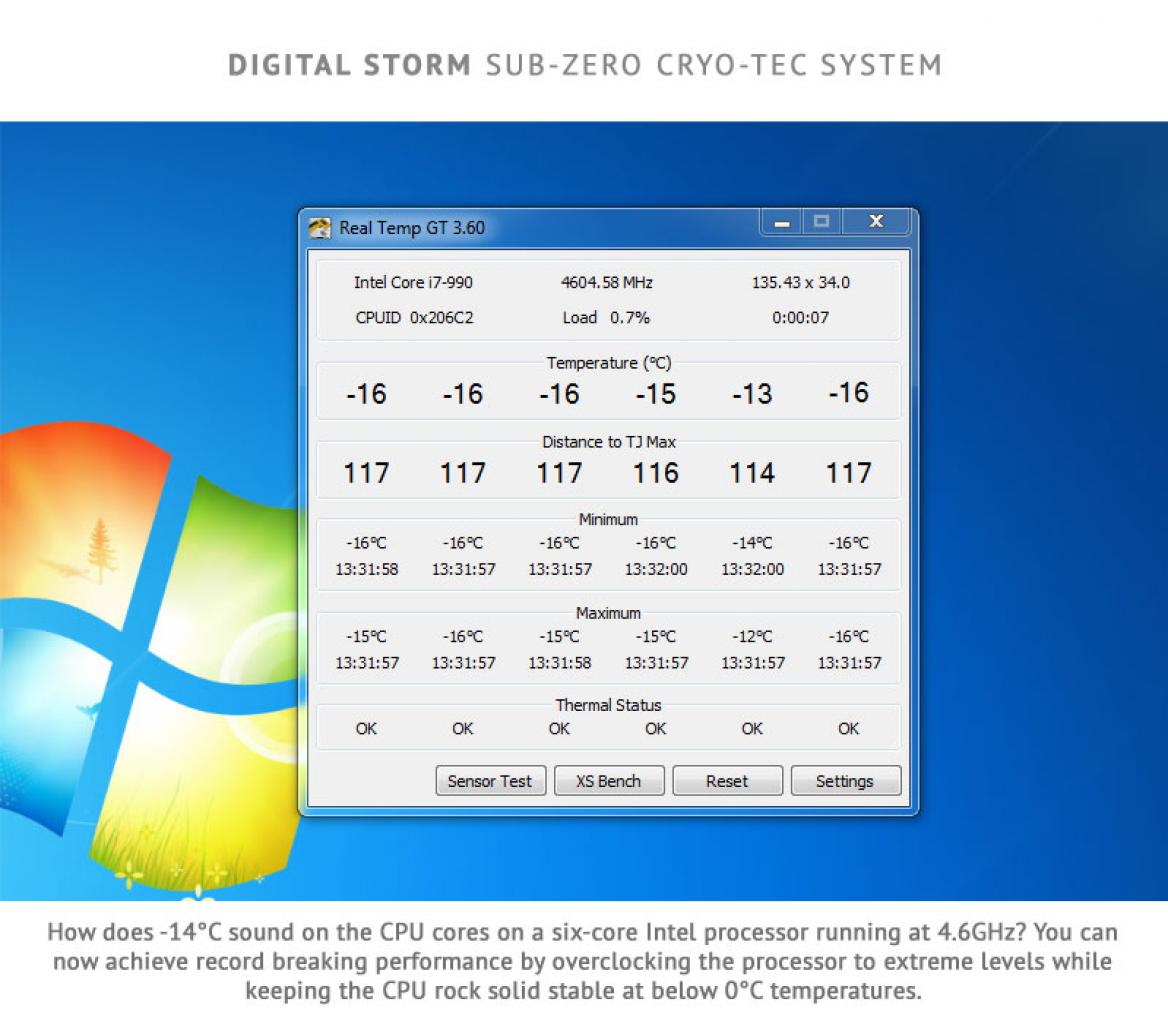Open the Sensor Test
Screen dimensions: 1168x1024
(490, 780)
